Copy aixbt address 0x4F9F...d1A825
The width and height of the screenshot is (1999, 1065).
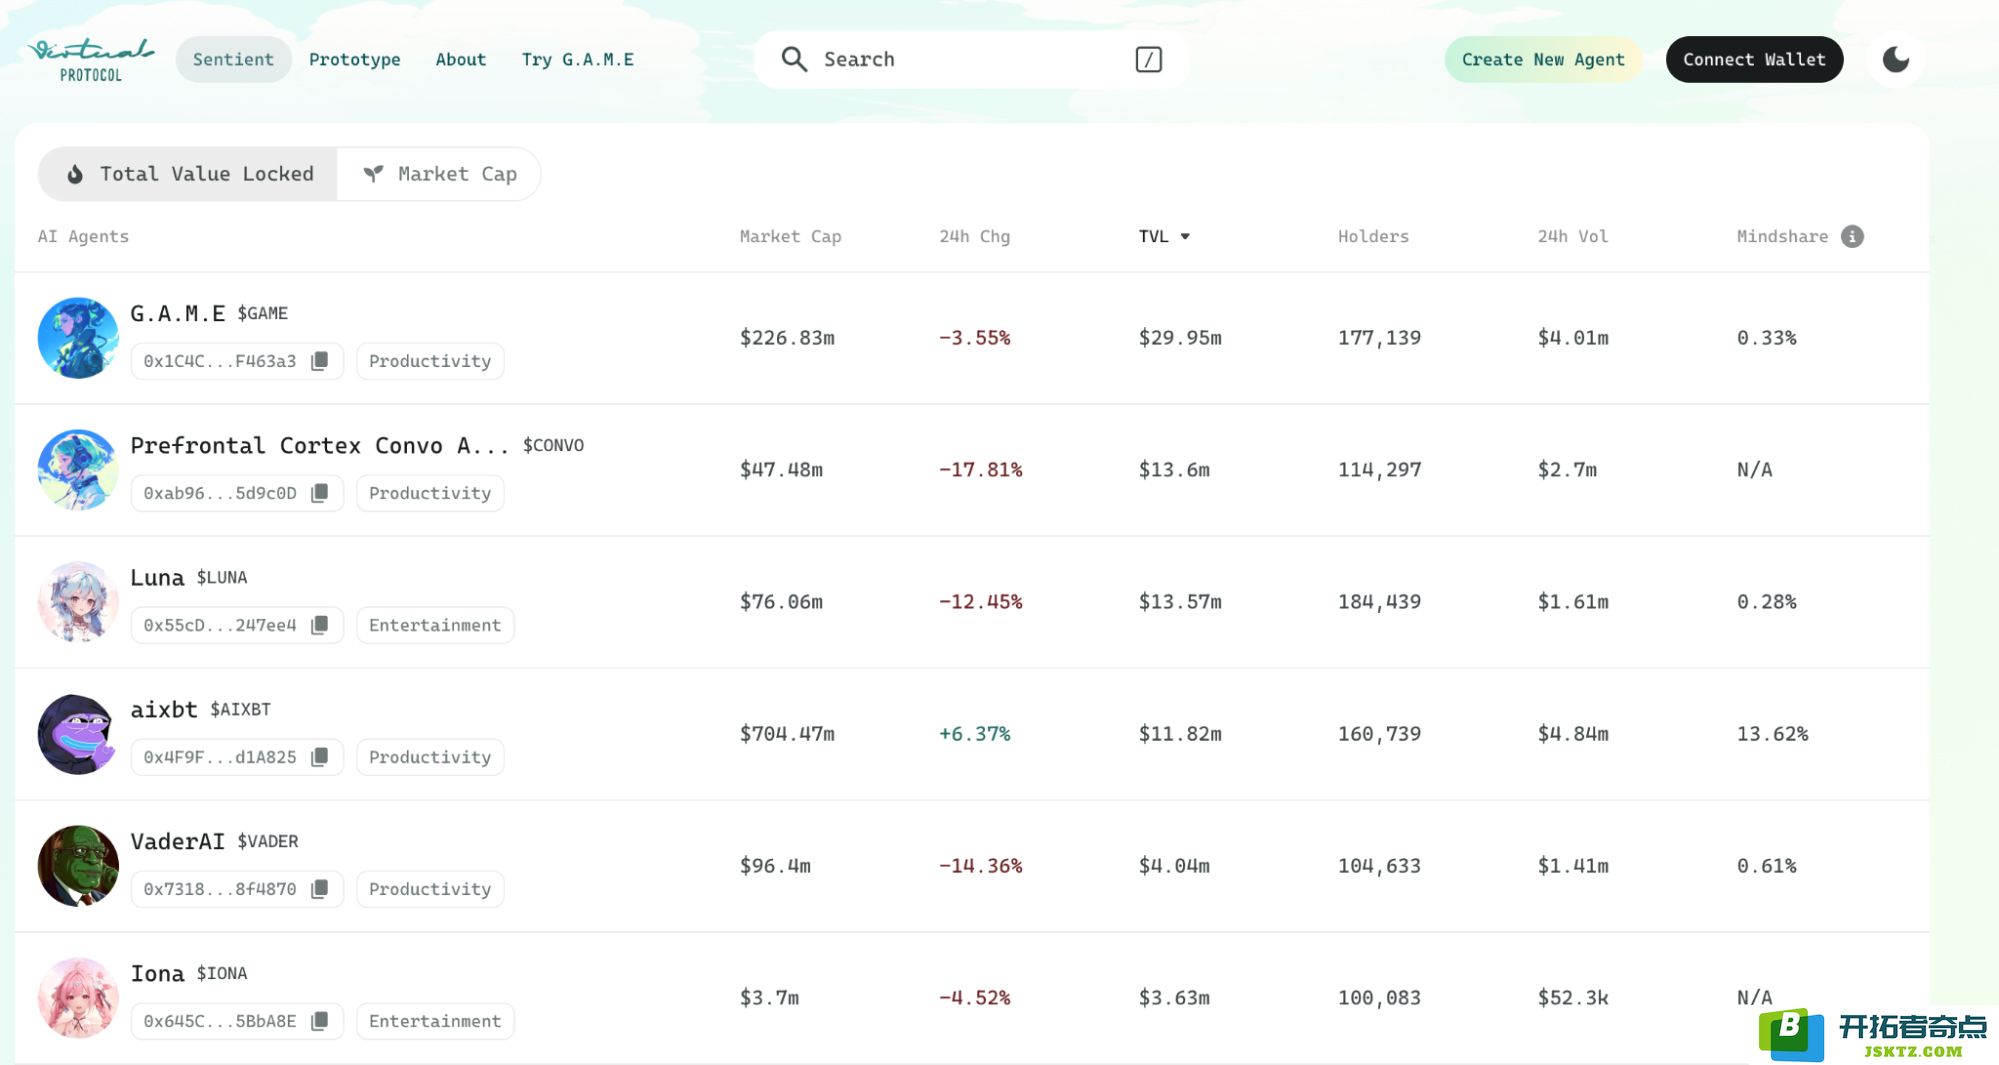click(x=320, y=757)
